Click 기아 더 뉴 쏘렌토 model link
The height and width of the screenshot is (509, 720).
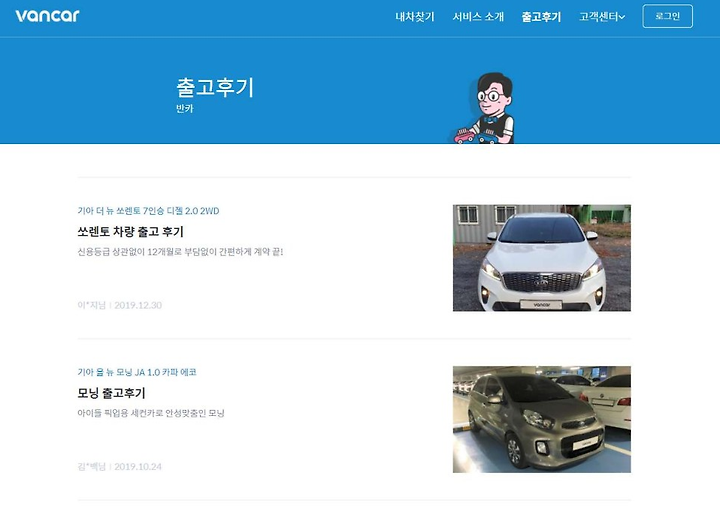(148, 211)
